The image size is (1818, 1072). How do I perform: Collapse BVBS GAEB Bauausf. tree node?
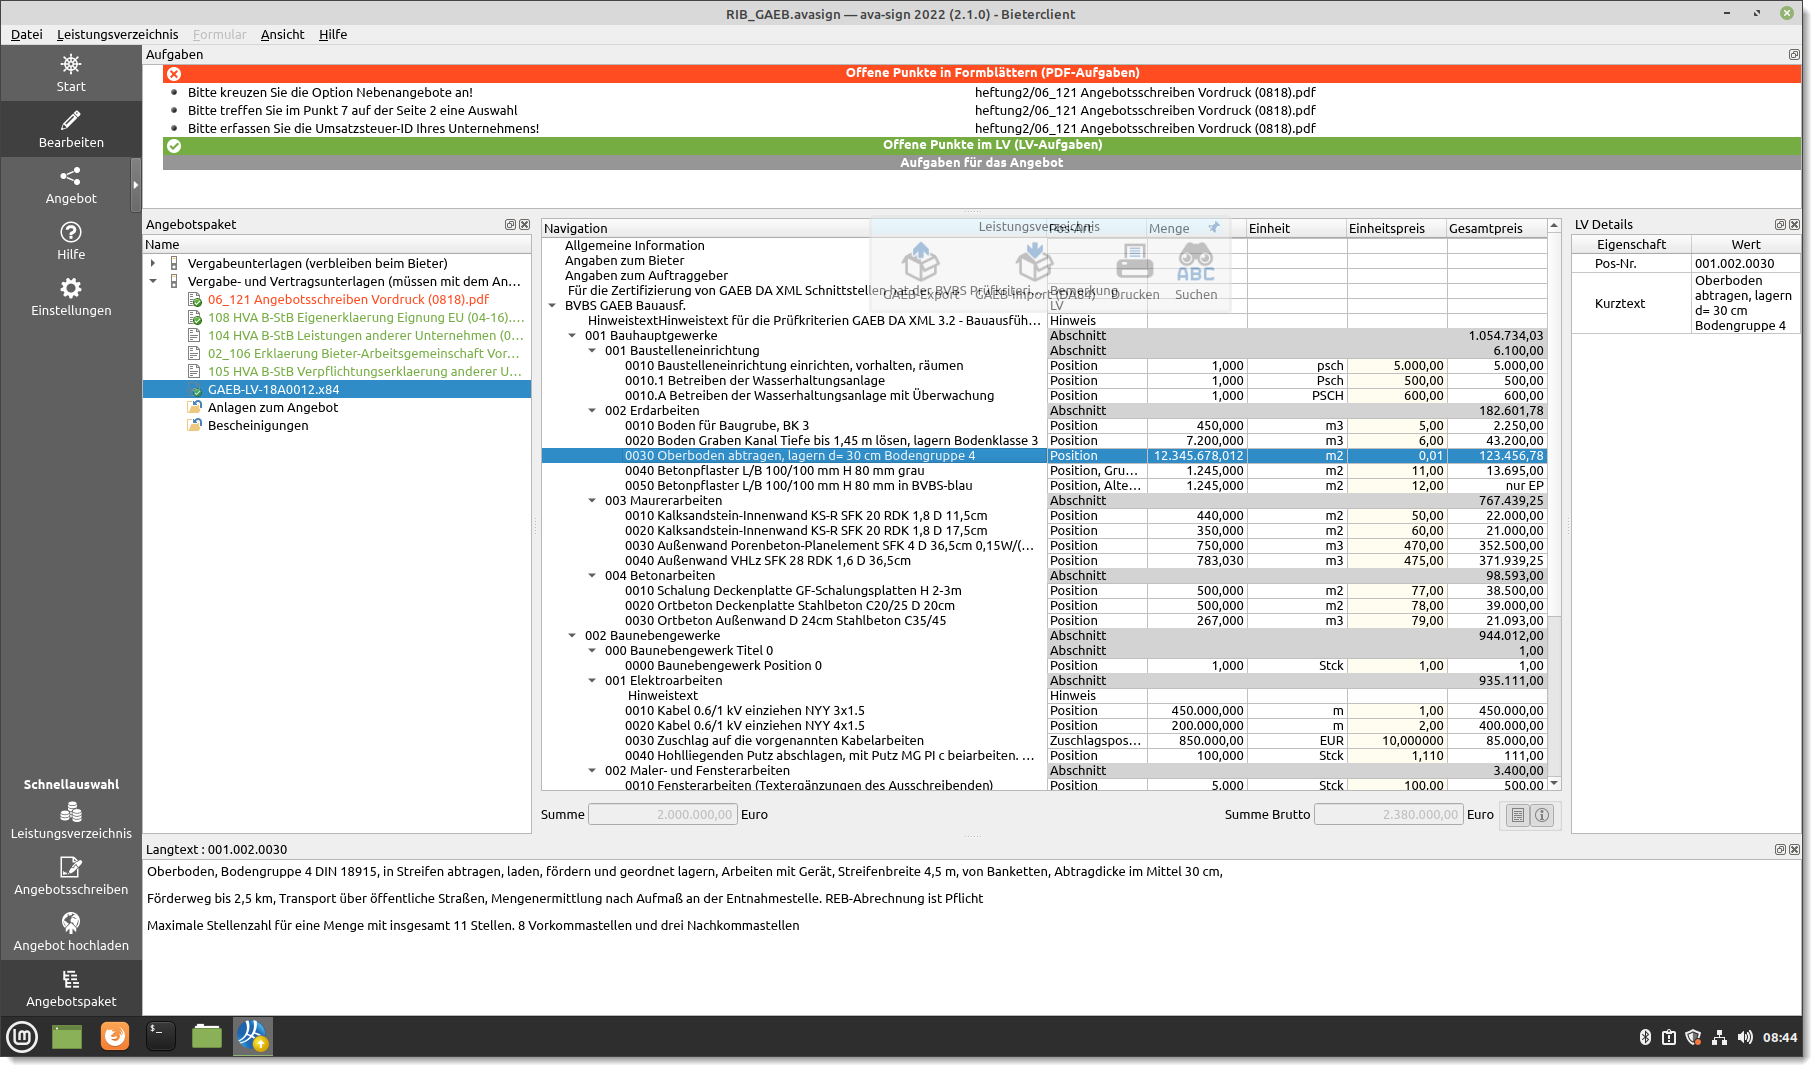(552, 306)
